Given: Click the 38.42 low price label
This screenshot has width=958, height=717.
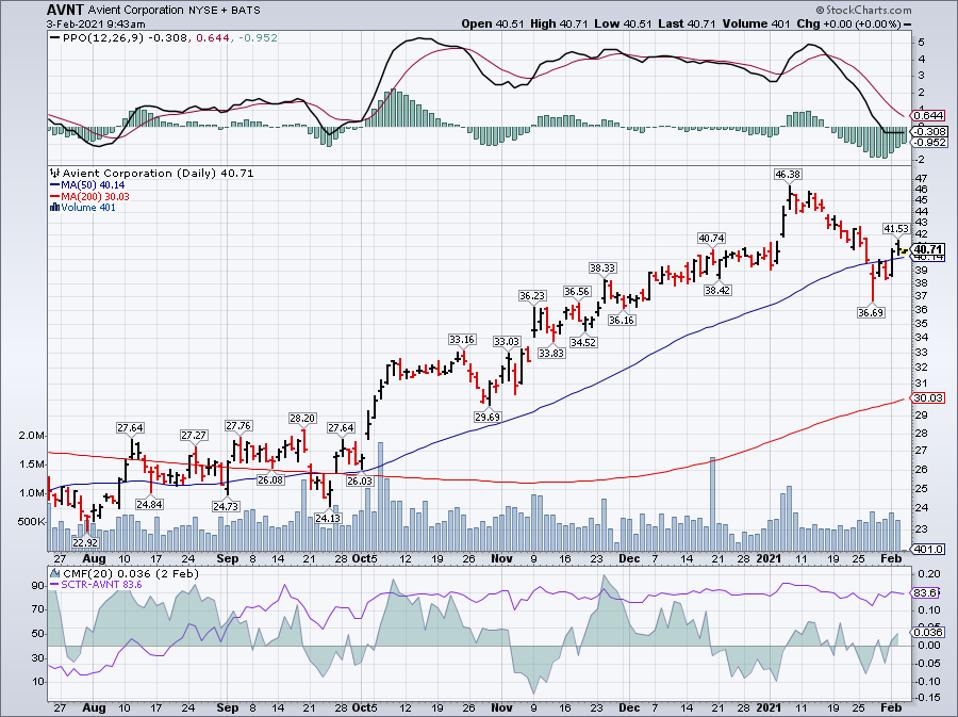Looking at the screenshot, I should [x=717, y=291].
